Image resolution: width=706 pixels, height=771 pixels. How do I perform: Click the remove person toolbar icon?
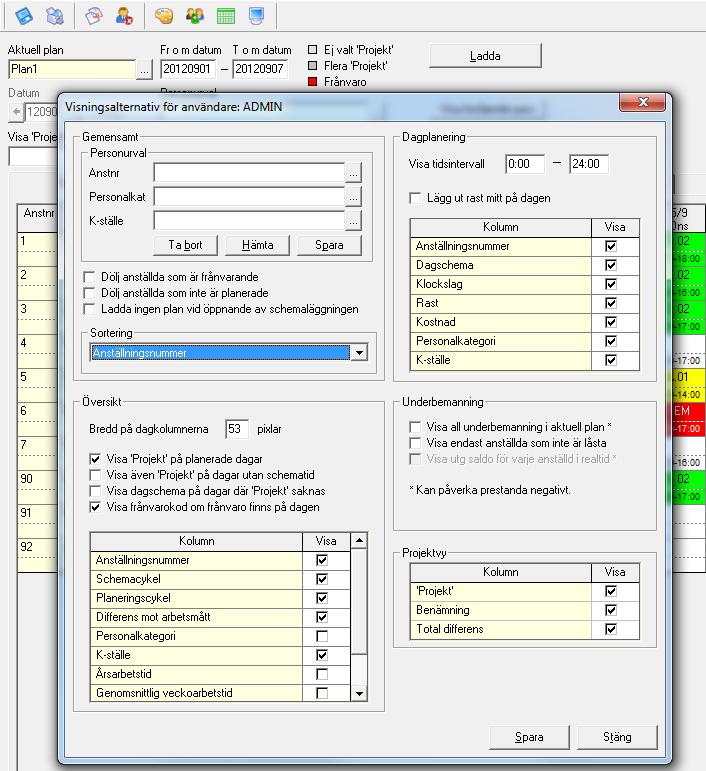pyautogui.click(x=124, y=16)
